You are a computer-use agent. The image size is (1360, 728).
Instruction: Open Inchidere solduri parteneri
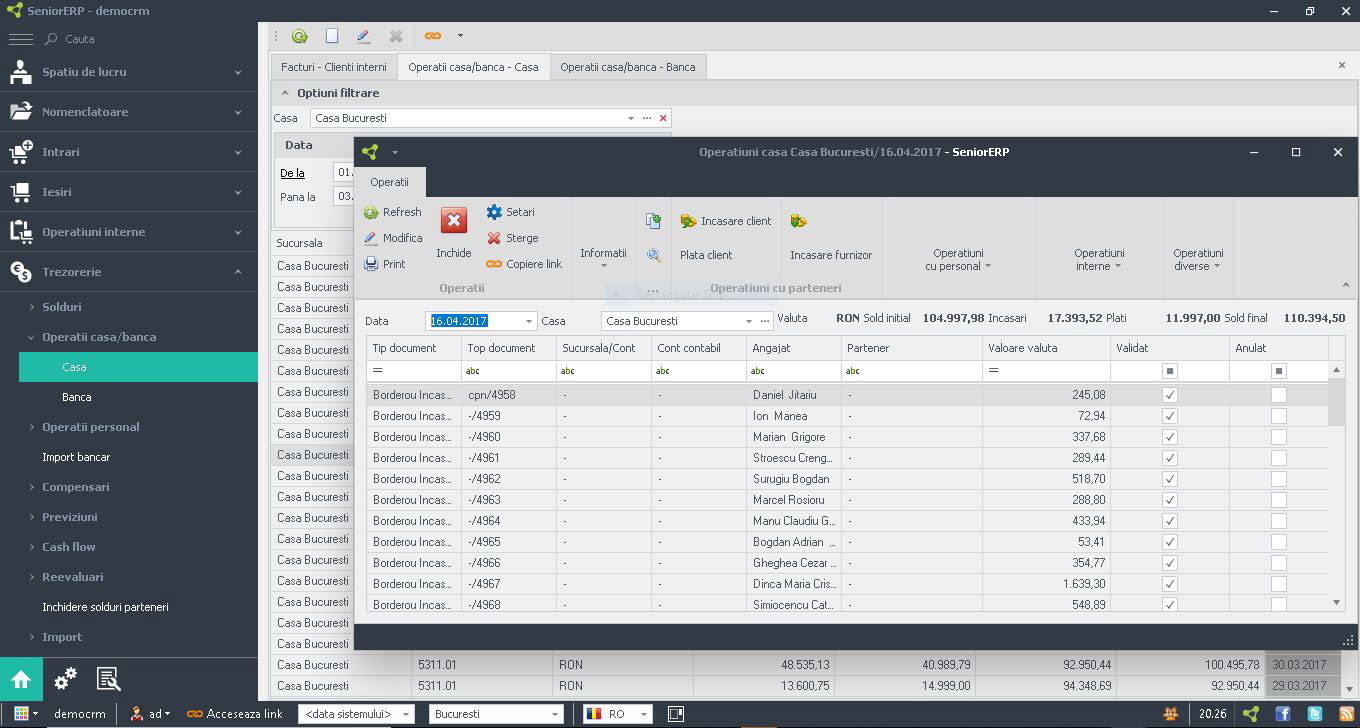pos(105,607)
